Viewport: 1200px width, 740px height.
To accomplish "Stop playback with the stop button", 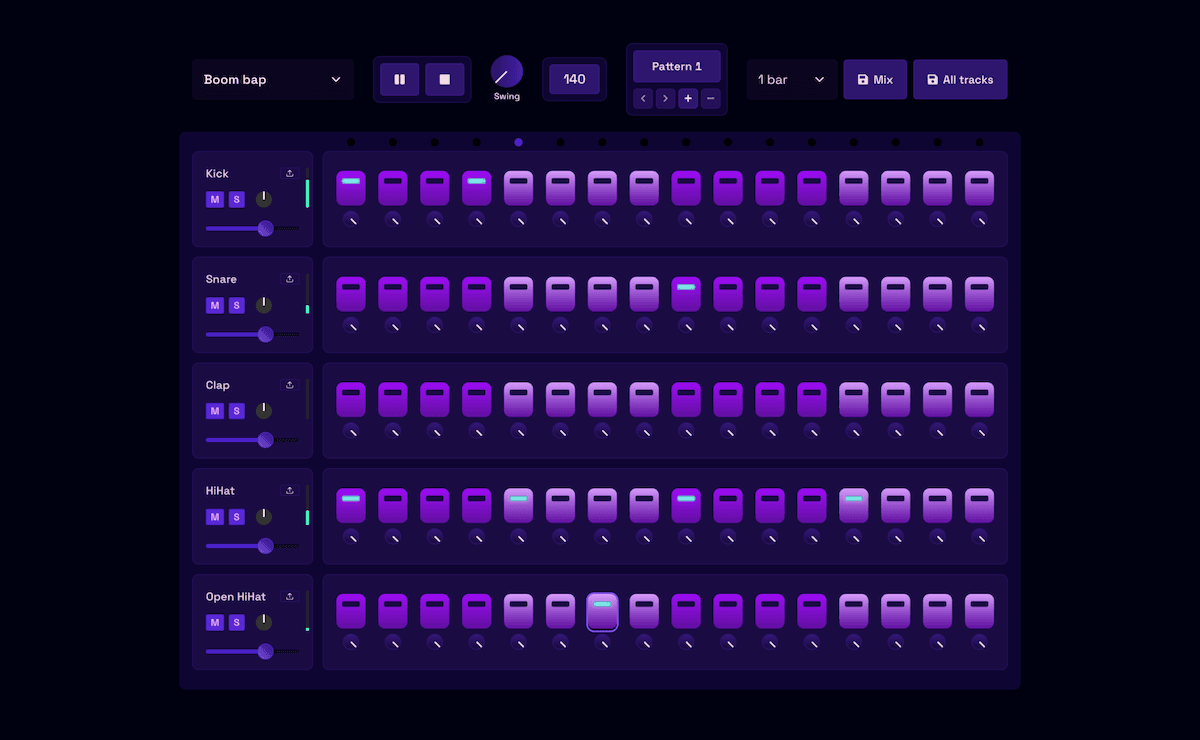I will tap(445, 79).
